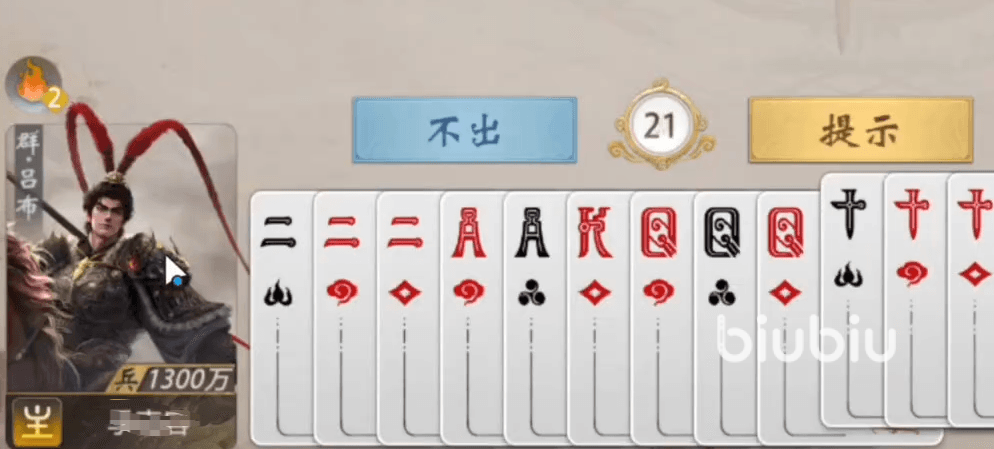Click the gold 主 lord role icon
The image size is (994, 449).
coord(37,422)
